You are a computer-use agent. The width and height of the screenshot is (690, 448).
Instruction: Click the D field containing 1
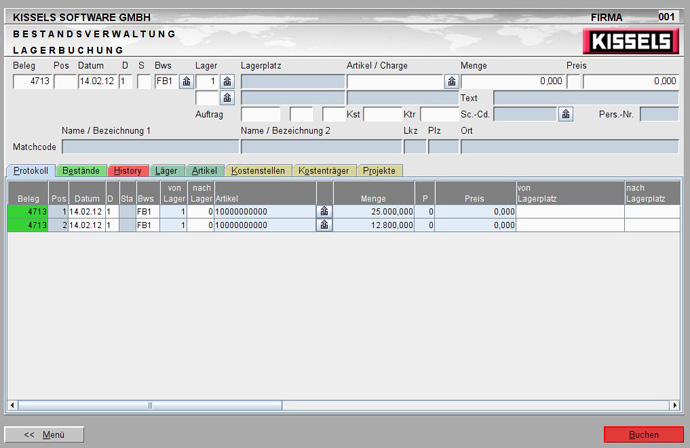(126, 81)
